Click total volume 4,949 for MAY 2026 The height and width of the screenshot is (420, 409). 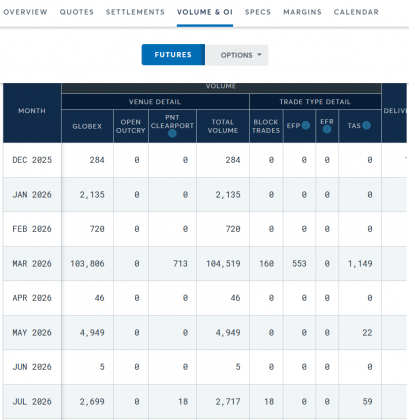228,333
